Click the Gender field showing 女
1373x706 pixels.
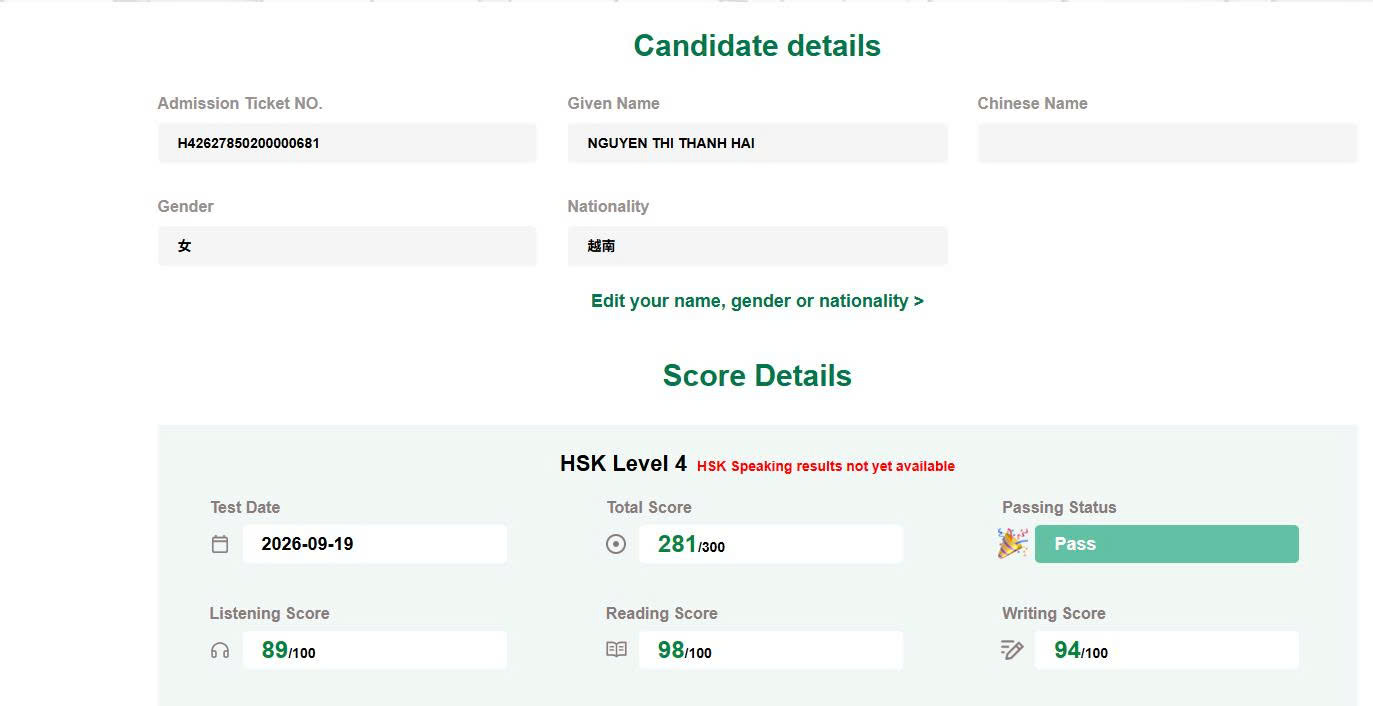pos(347,246)
